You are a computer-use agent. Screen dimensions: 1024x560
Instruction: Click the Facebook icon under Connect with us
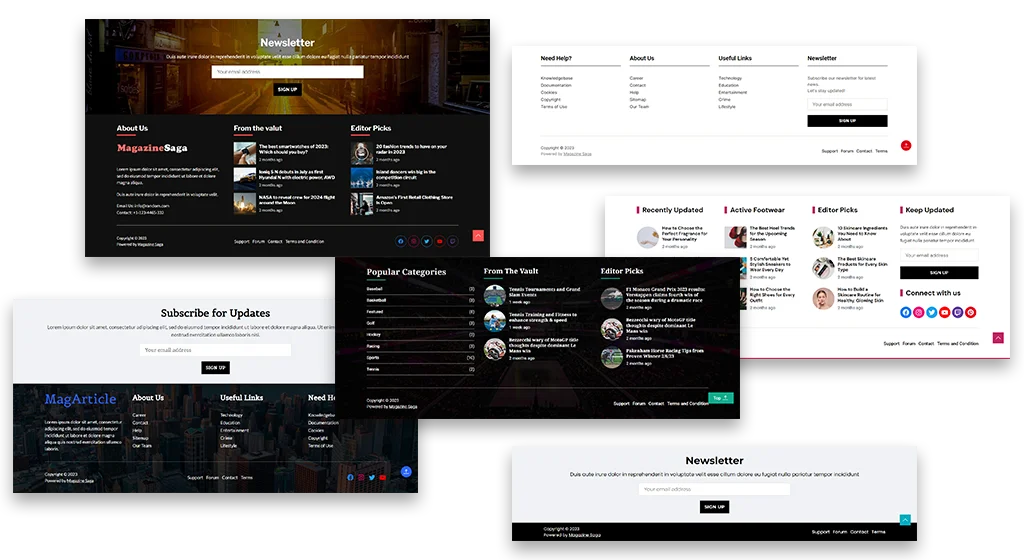(x=906, y=313)
